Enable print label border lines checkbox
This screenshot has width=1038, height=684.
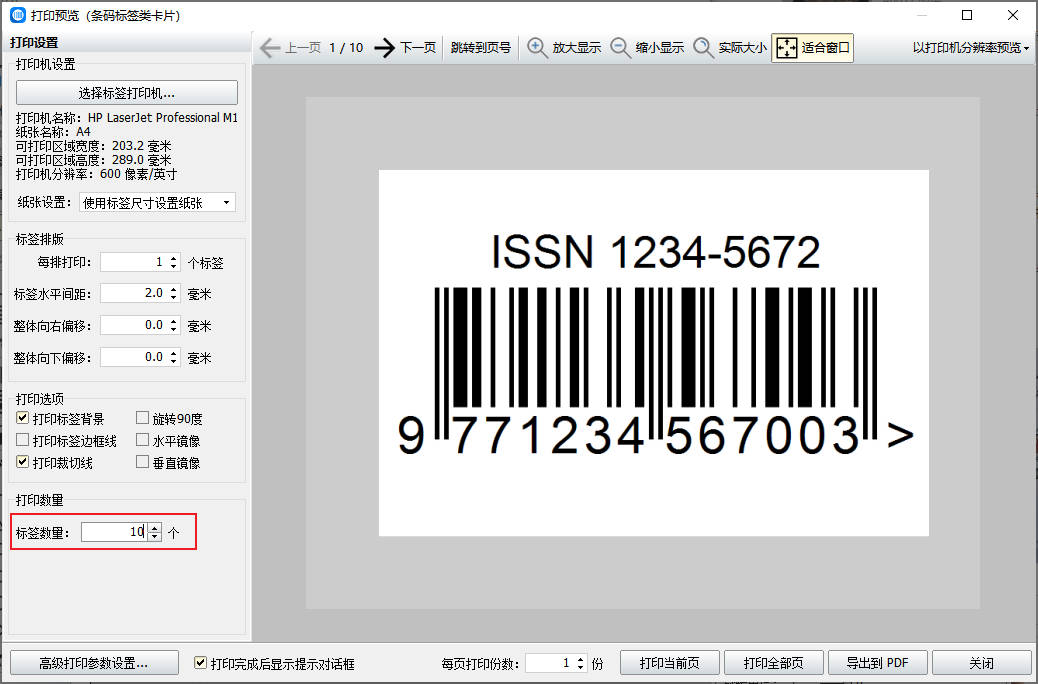tap(23, 440)
